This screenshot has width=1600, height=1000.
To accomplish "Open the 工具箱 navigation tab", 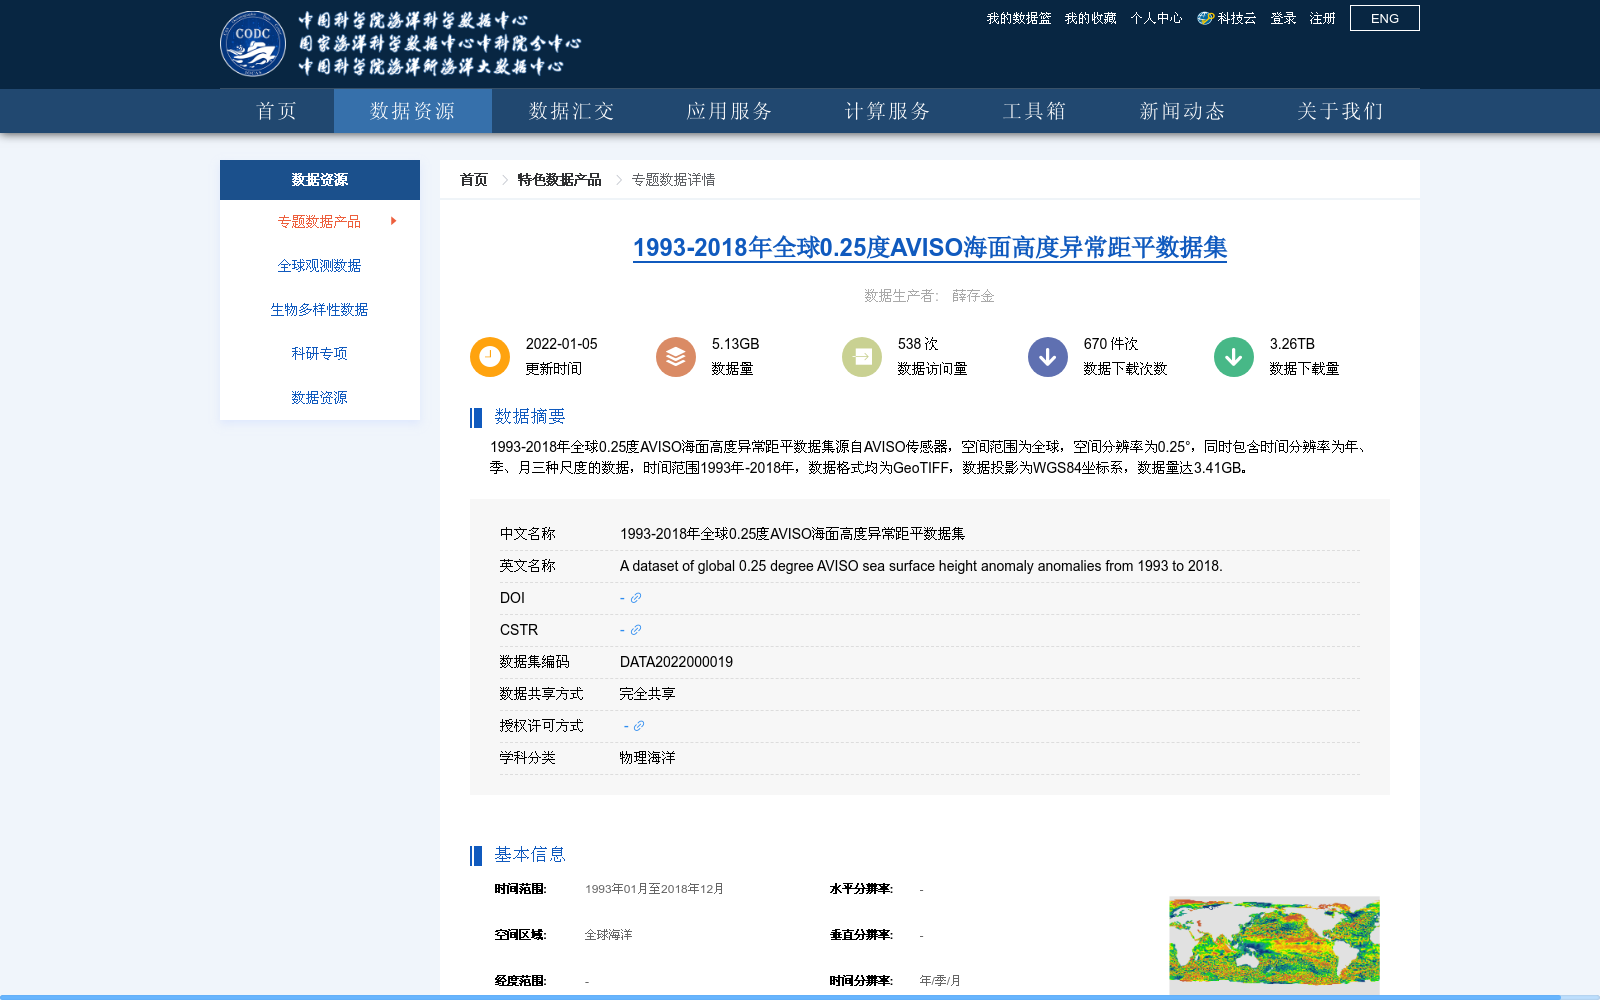I will click(1035, 111).
